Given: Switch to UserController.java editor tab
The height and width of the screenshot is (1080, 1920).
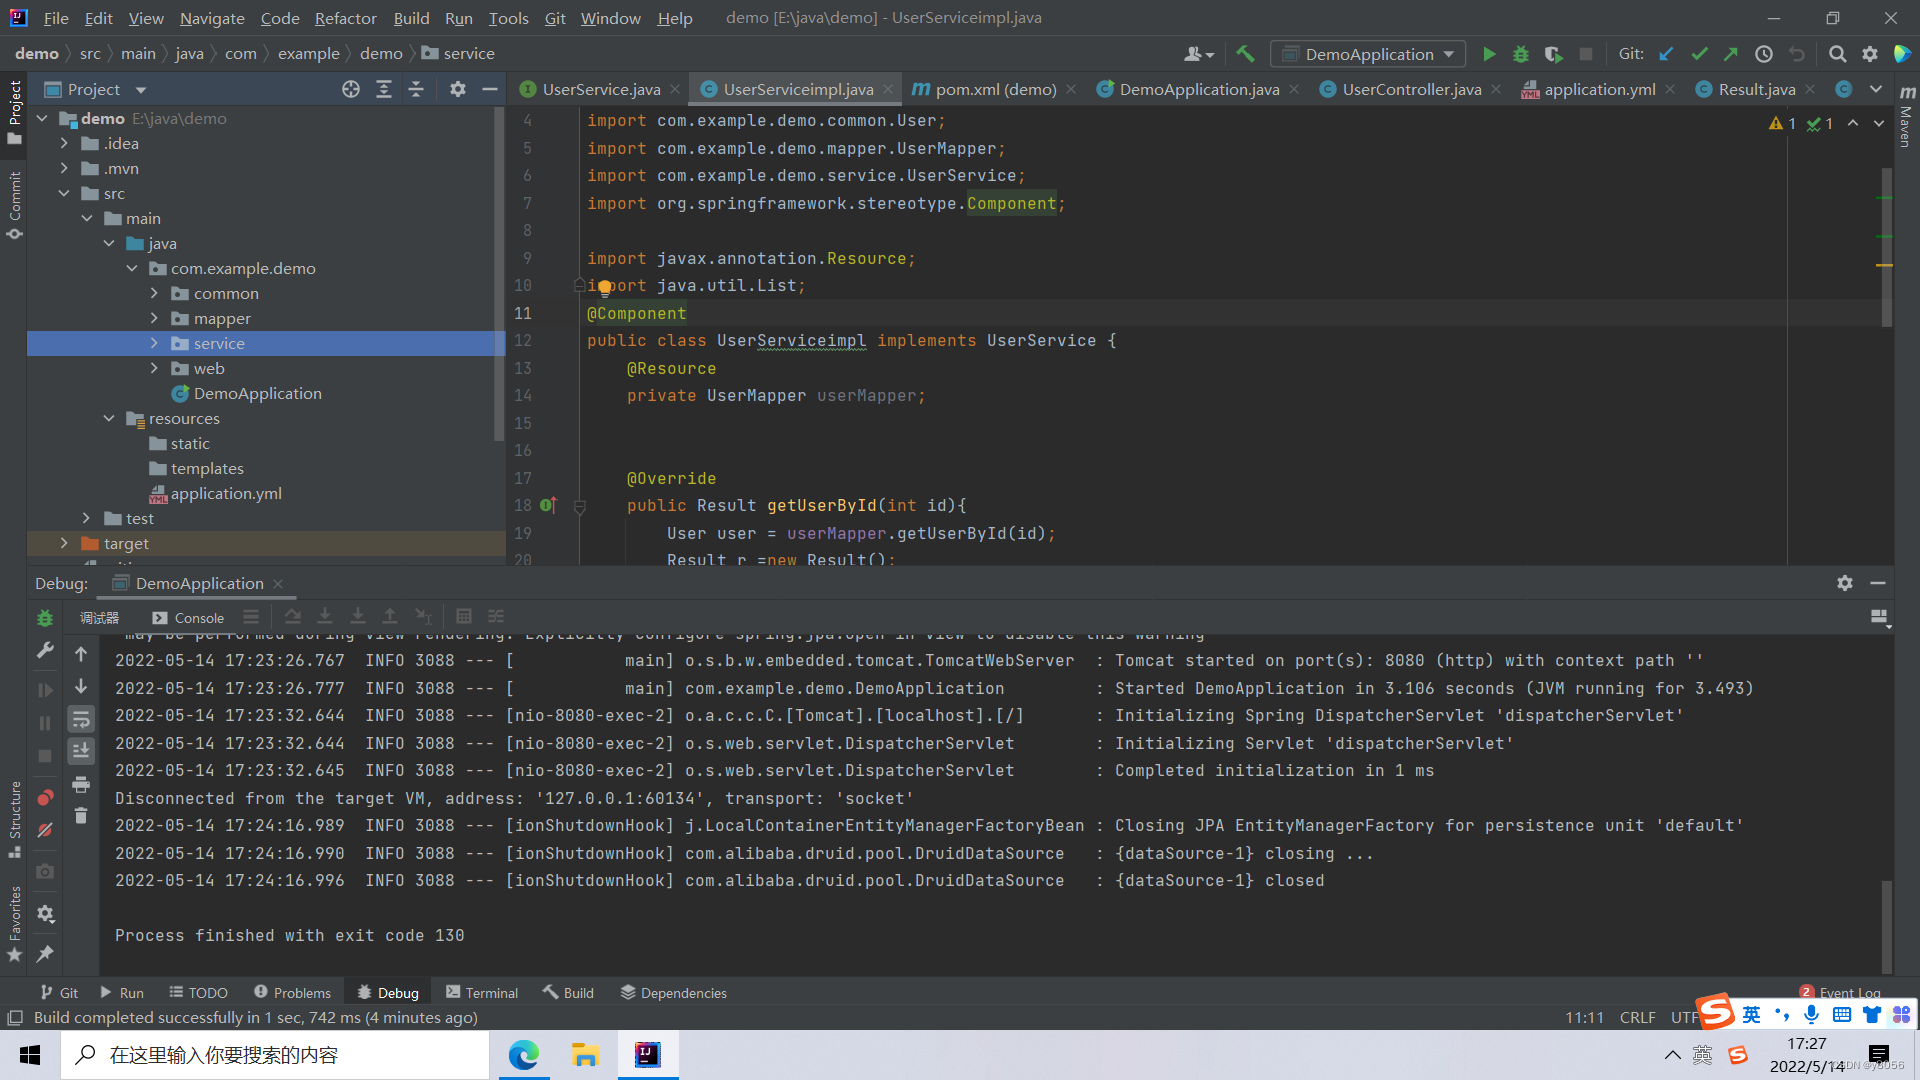Looking at the screenshot, I should point(1411,89).
